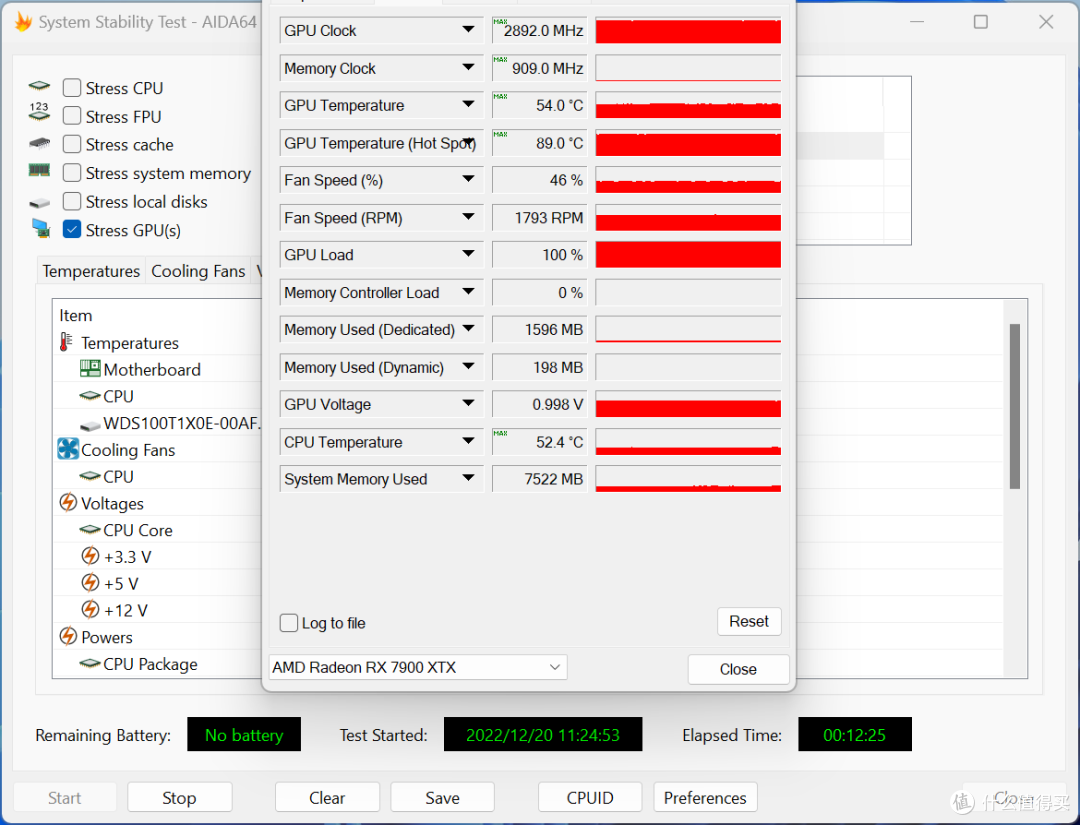Viewport: 1080px width, 825px height.
Task: Open the Memory Controller Load dropdown
Action: (381, 293)
